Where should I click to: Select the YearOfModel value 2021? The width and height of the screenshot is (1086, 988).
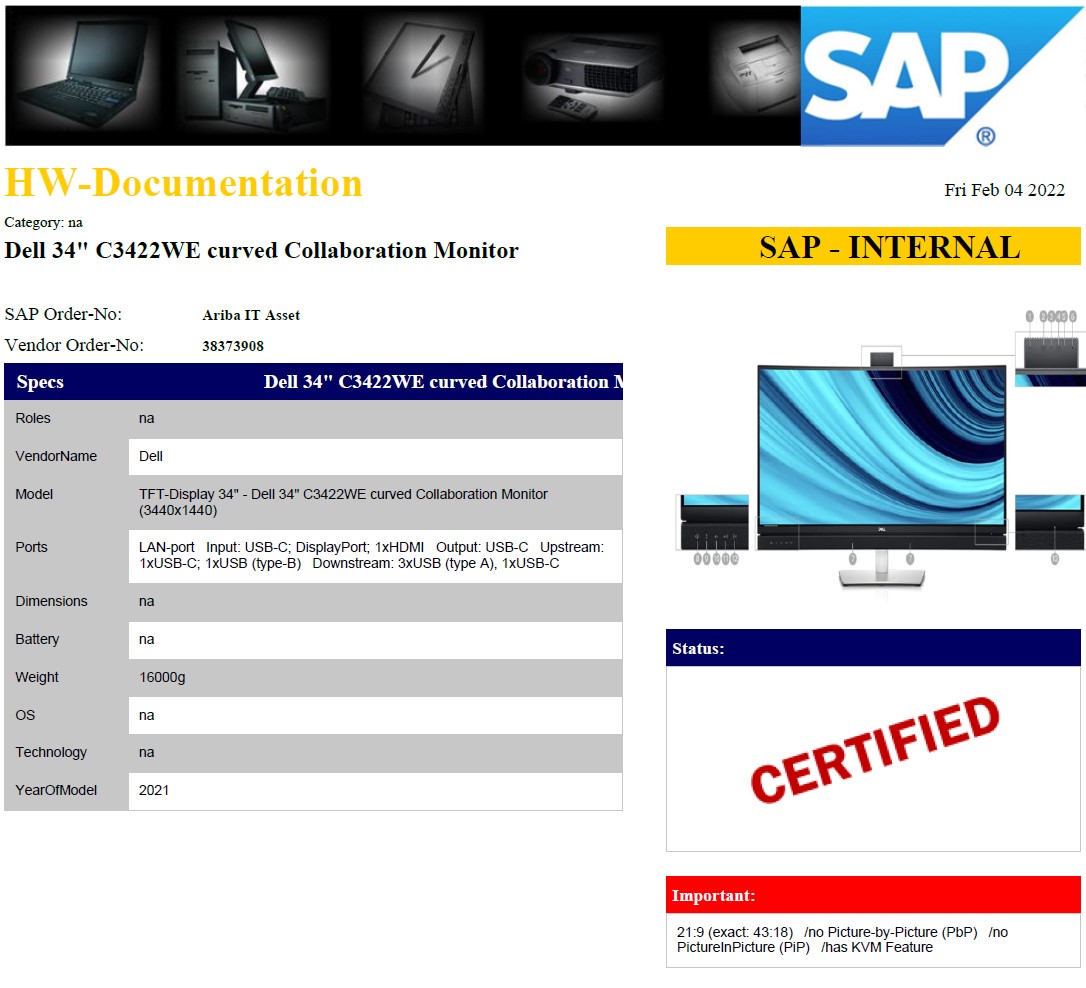[154, 791]
